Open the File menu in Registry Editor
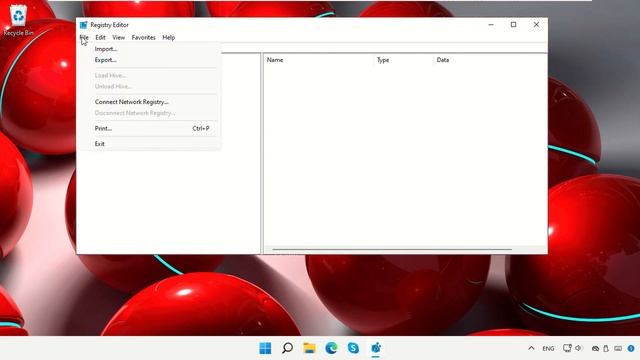The image size is (640, 360). [84, 38]
